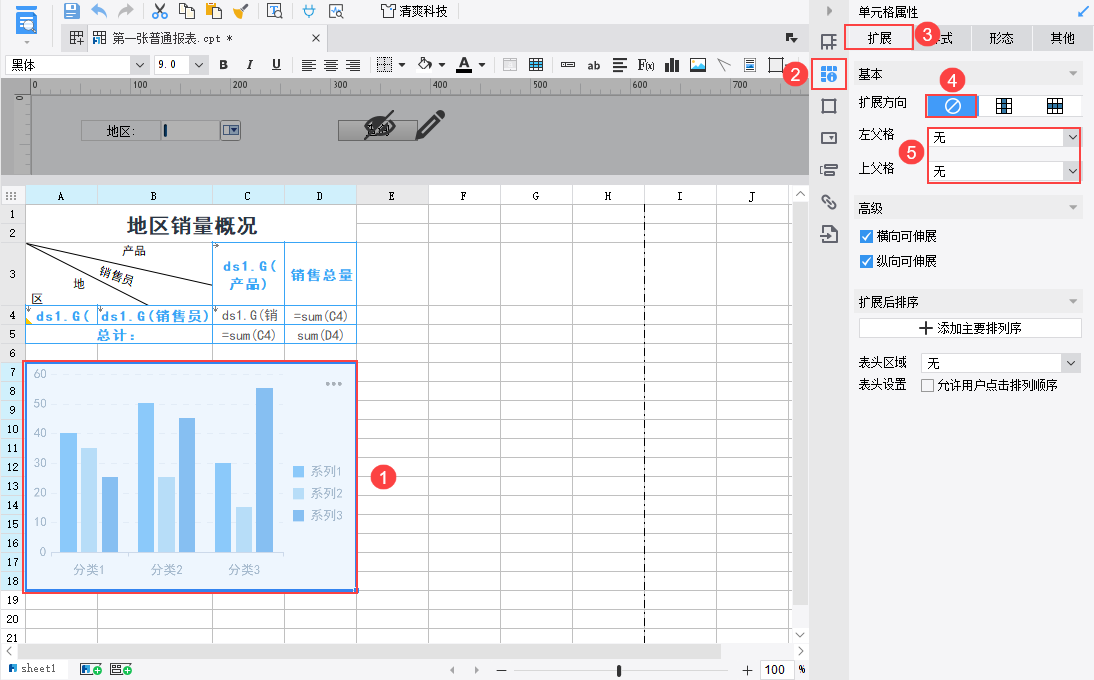Move the zoom slider handle
Screen dimensions: 1094x680
click(619, 670)
